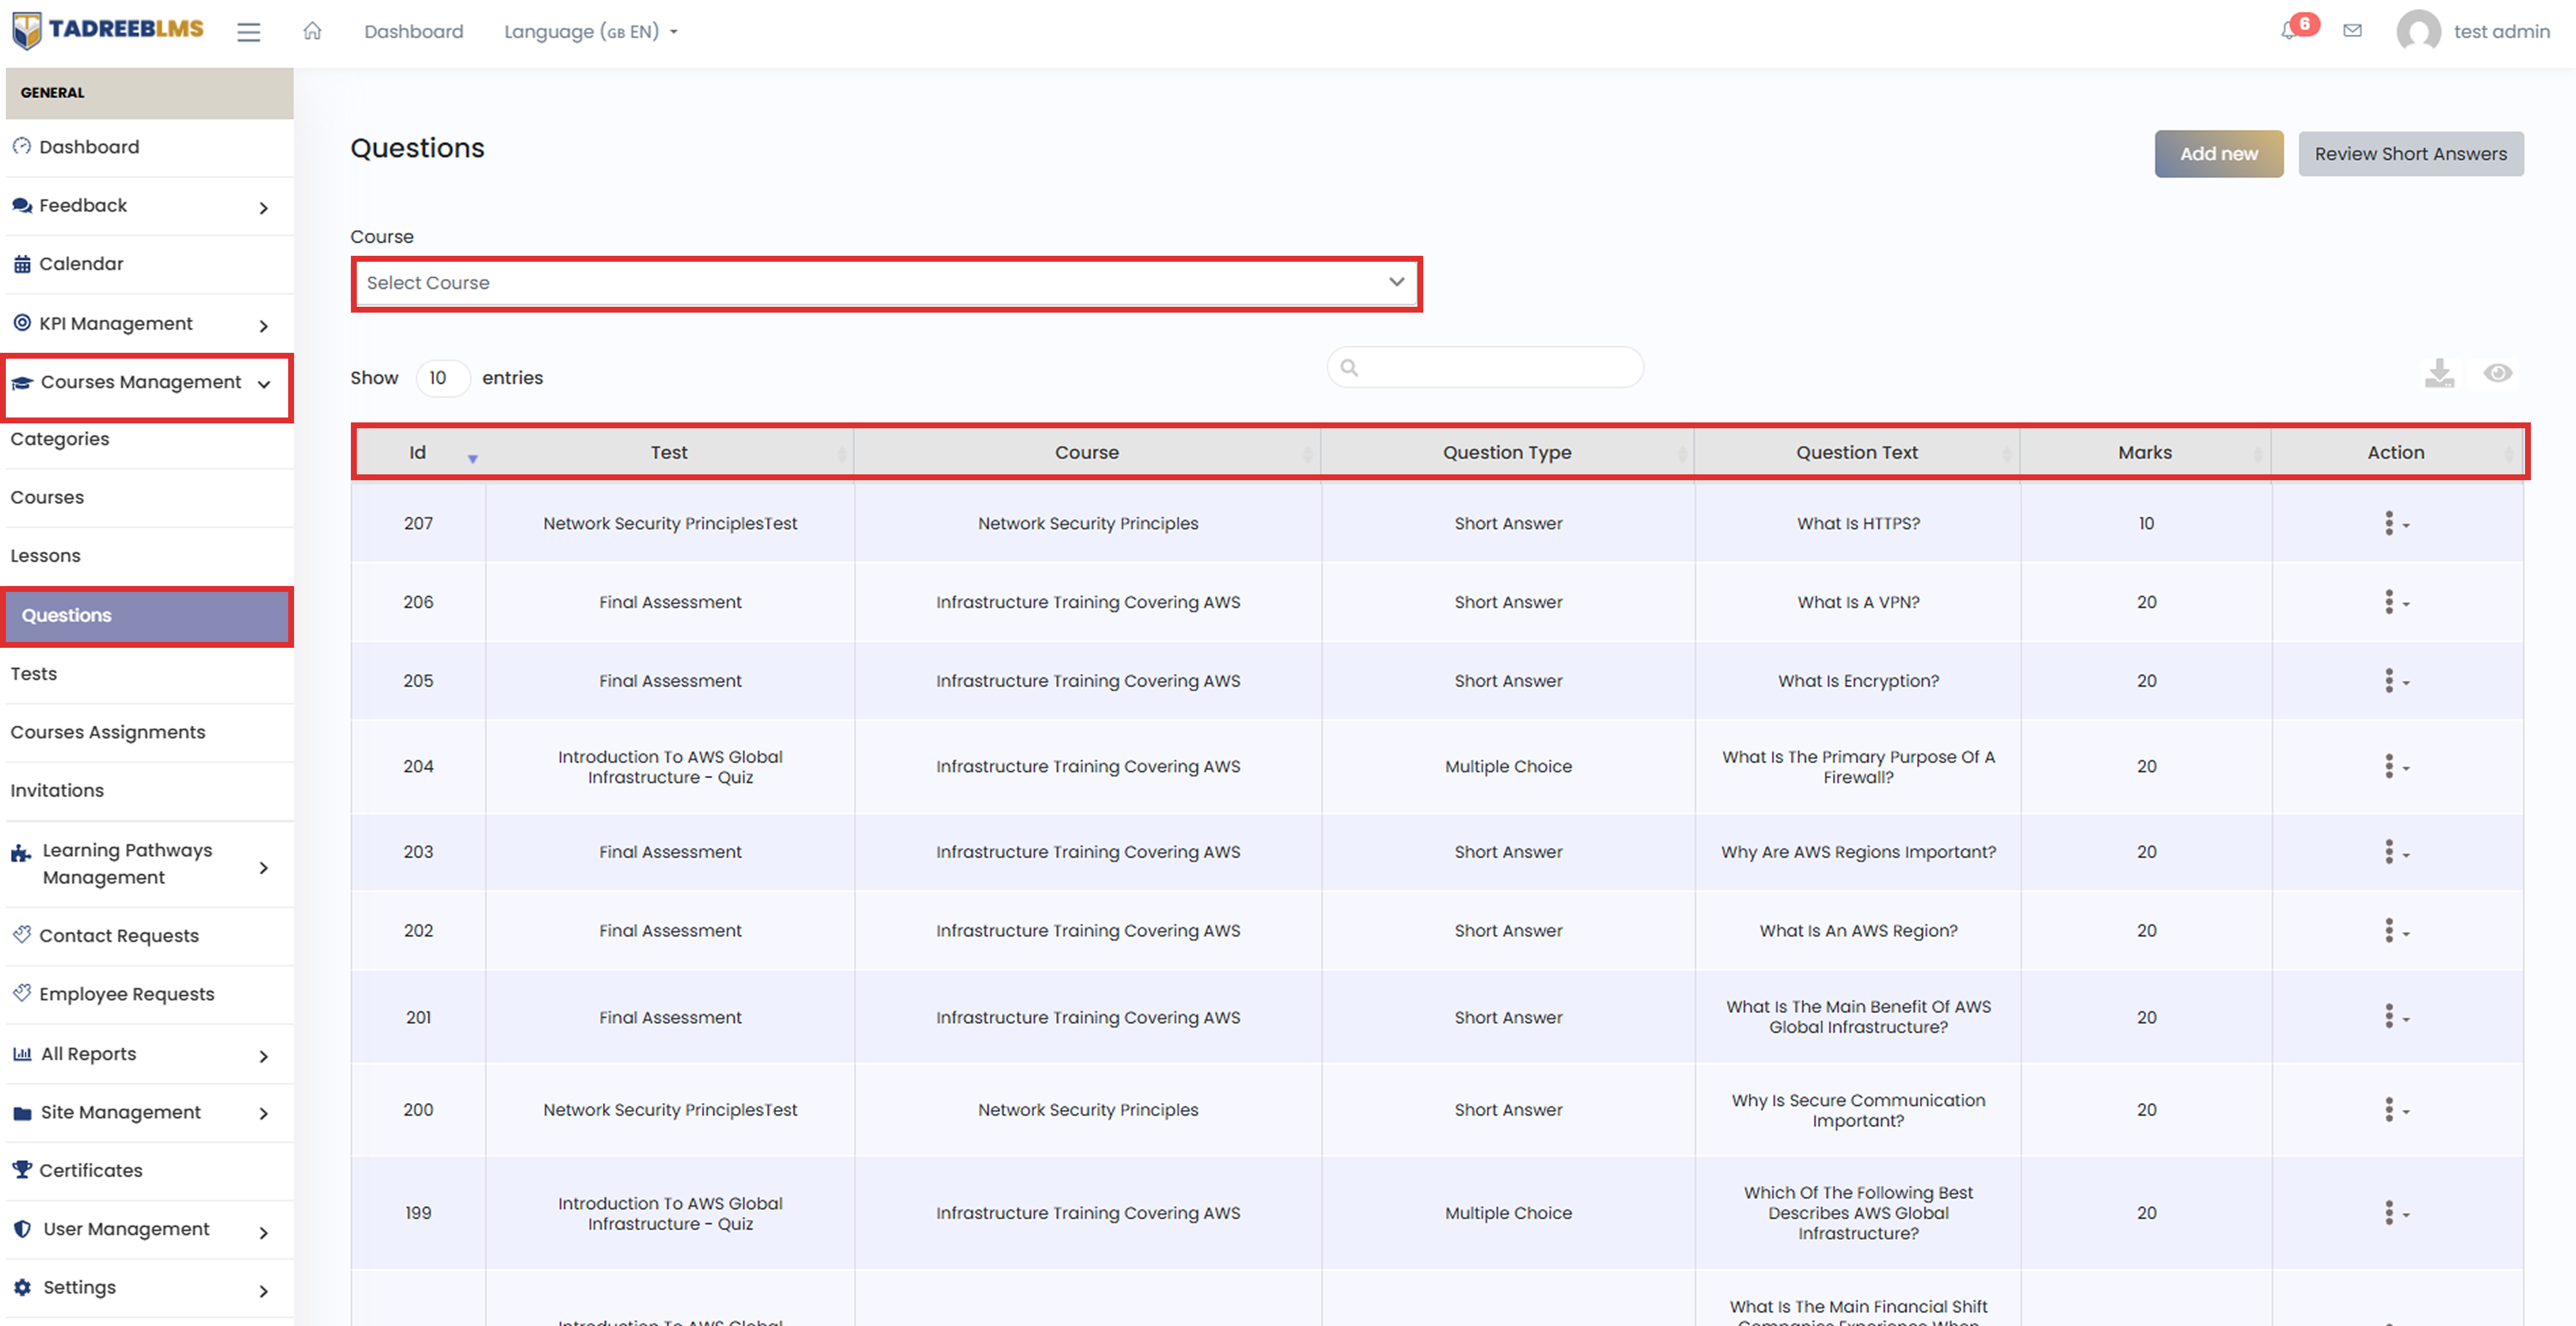This screenshot has width=2576, height=1326.
Task: Sort table by Marks column
Action: pyautogui.click(x=2145, y=452)
